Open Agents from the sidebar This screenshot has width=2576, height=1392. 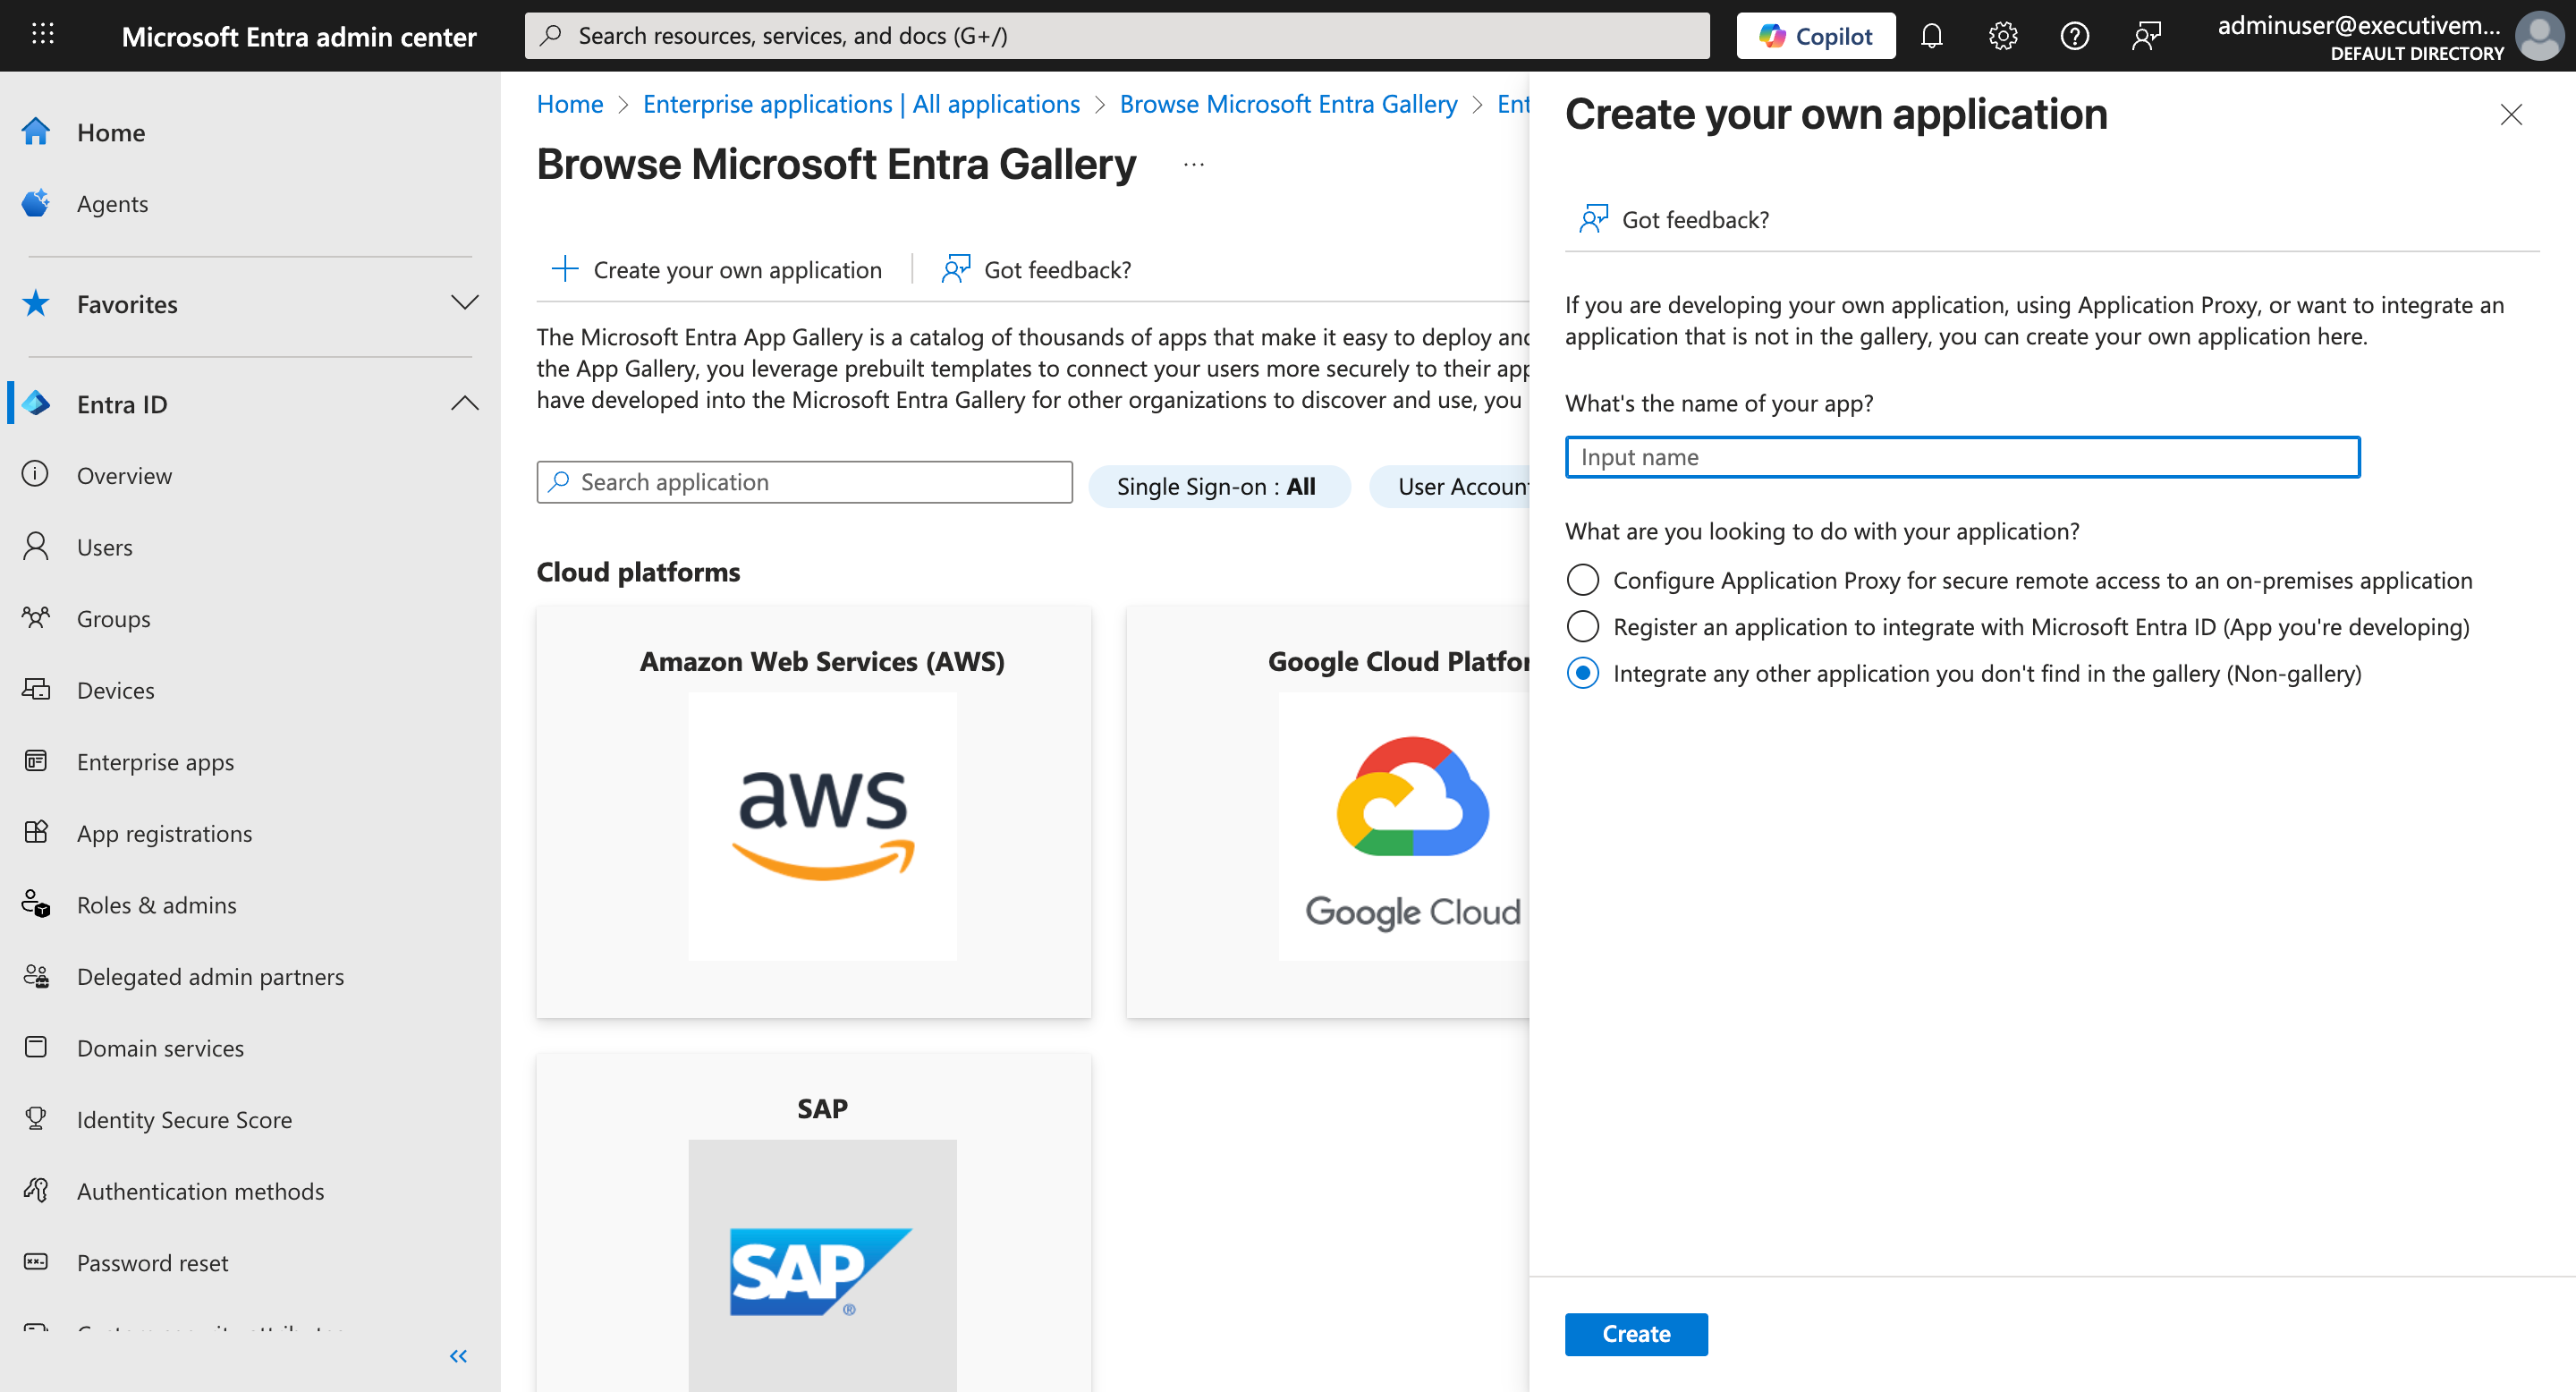click(x=112, y=204)
